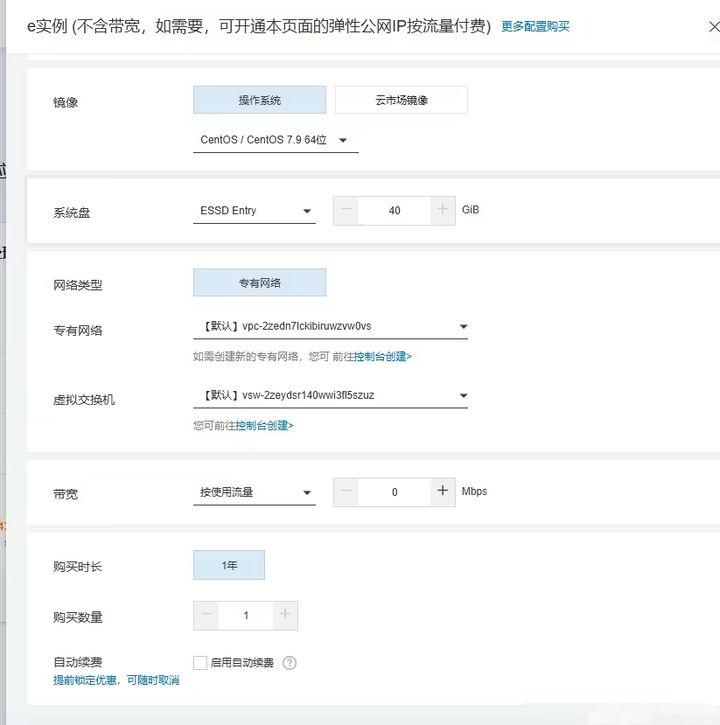Decrease bandwidth Mbps with minus button
Viewport: 720px width, 725px height.
tap(346, 491)
